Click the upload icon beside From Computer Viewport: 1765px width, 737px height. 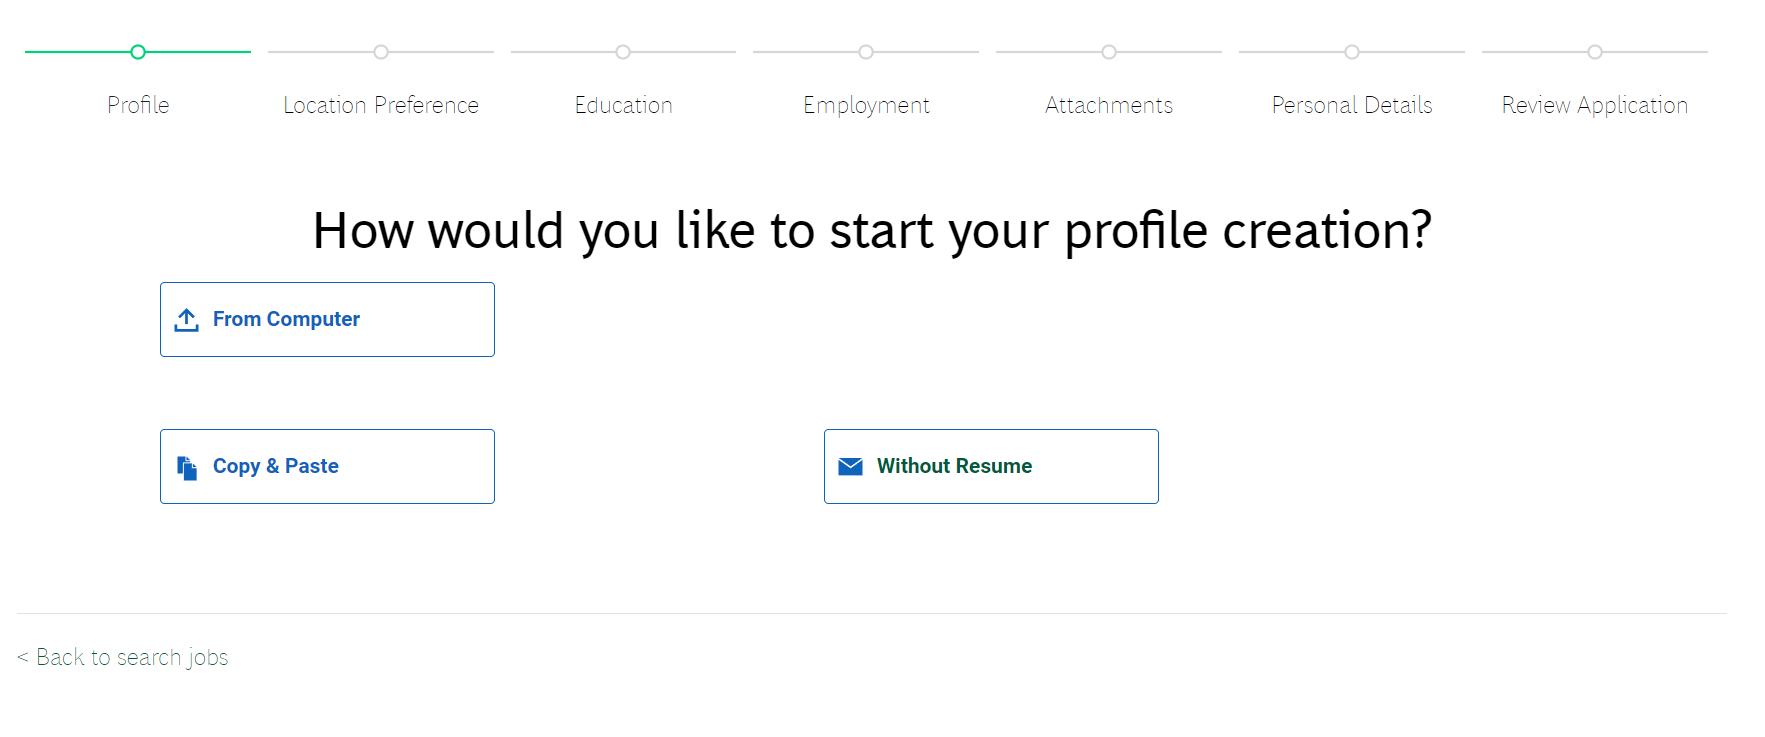pos(187,320)
